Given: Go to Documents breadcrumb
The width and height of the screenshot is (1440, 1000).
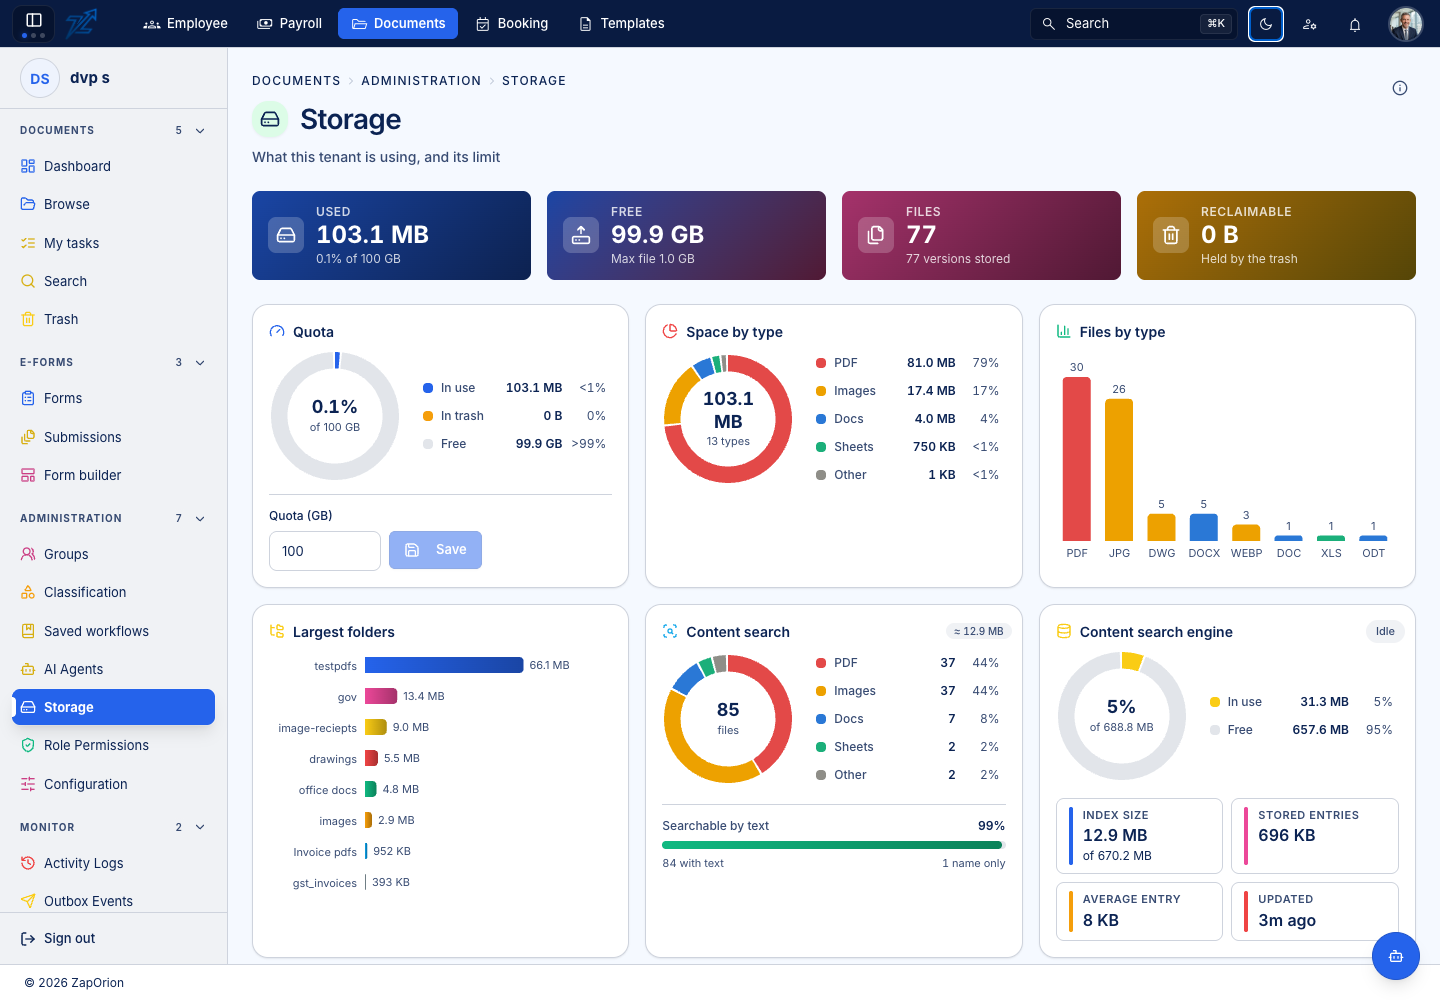Looking at the screenshot, I should (x=296, y=81).
